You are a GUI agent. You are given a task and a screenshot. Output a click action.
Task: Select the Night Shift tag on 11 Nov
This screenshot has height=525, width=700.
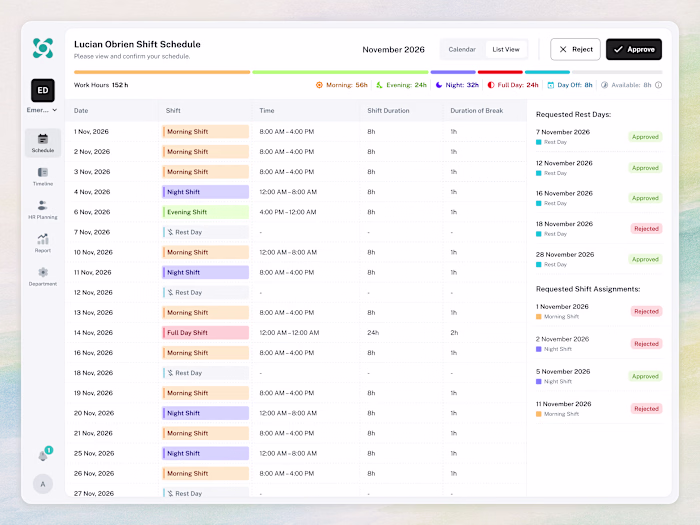(205, 272)
